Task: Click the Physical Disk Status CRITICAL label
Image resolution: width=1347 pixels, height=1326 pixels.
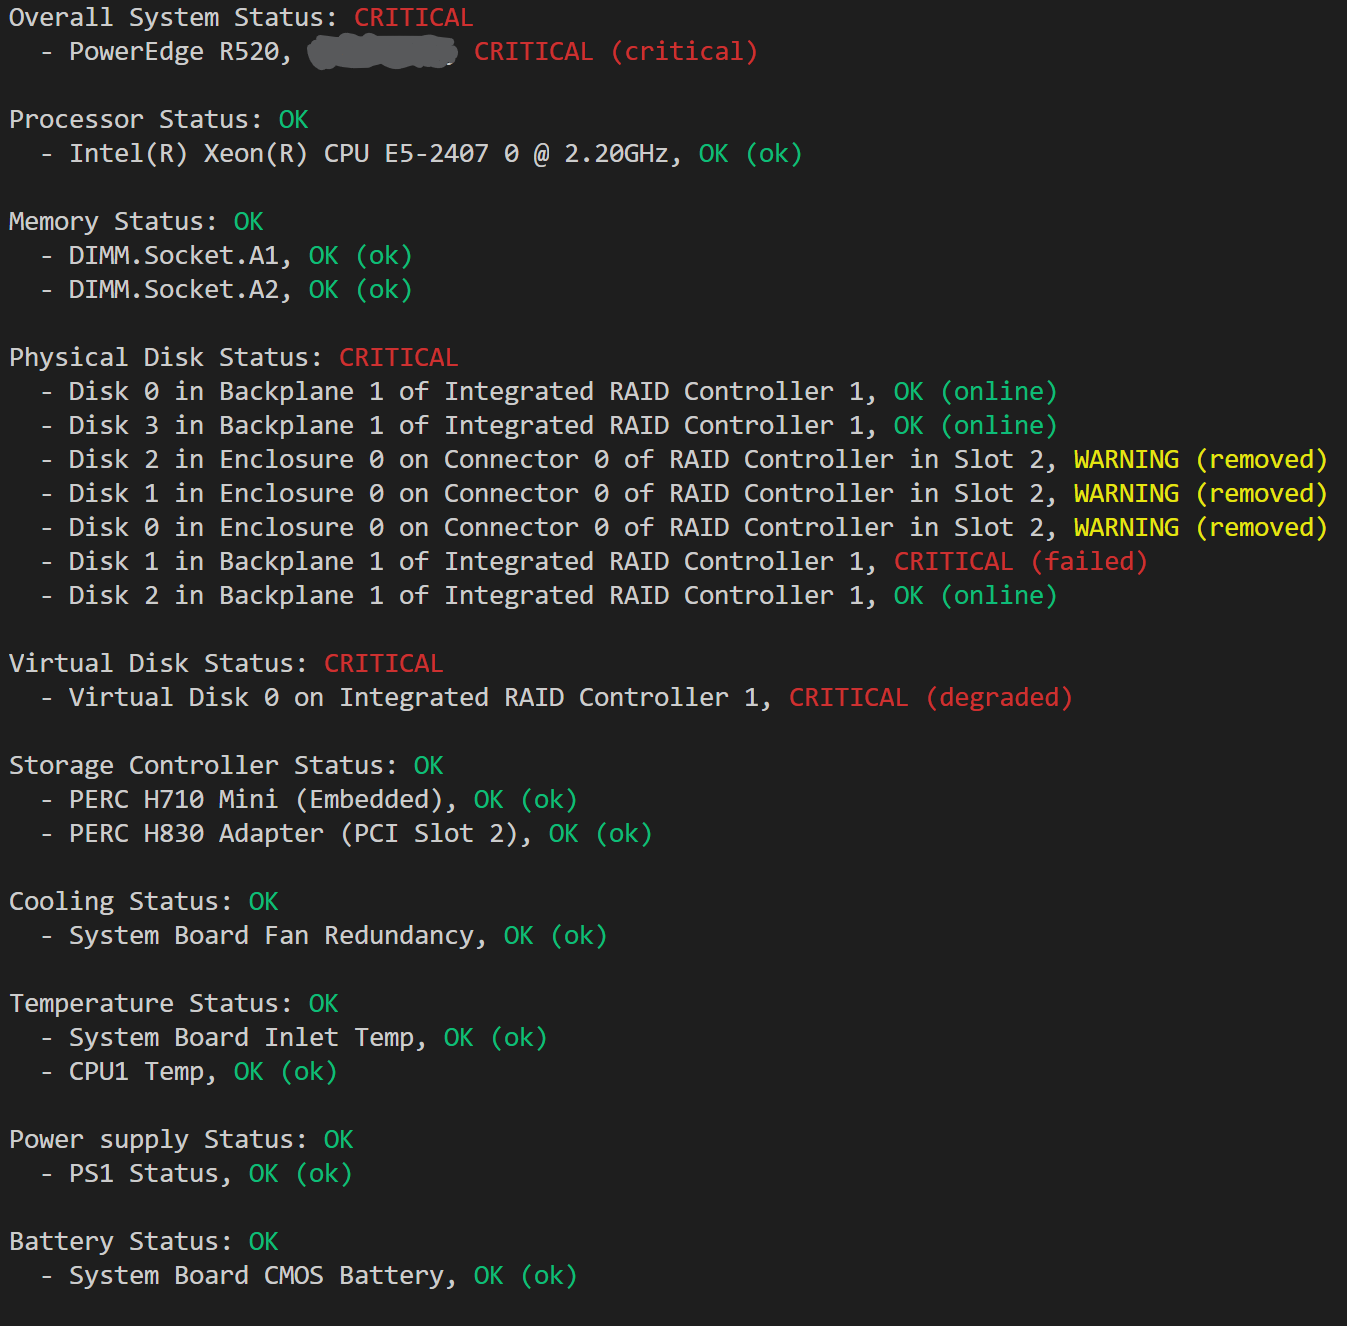Action: pos(398,358)
